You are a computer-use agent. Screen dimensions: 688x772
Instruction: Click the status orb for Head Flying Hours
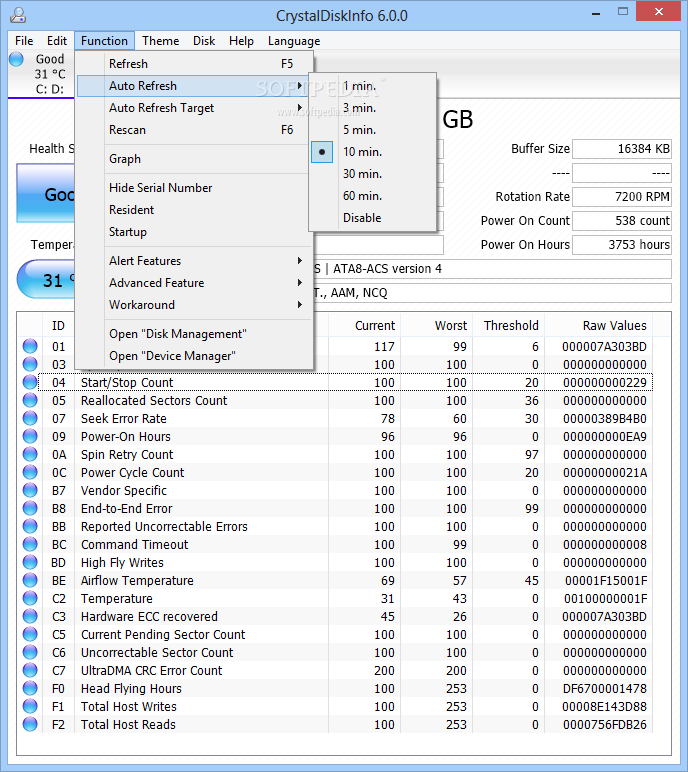click(x=30, y=688)
